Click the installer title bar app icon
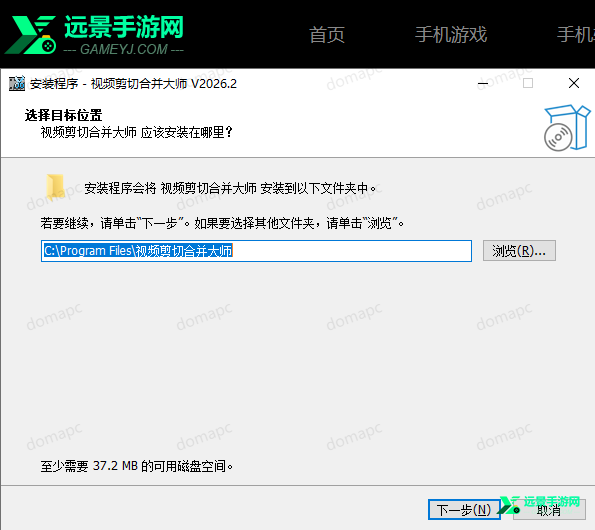The image size is (595, 530). coord(17,83)
